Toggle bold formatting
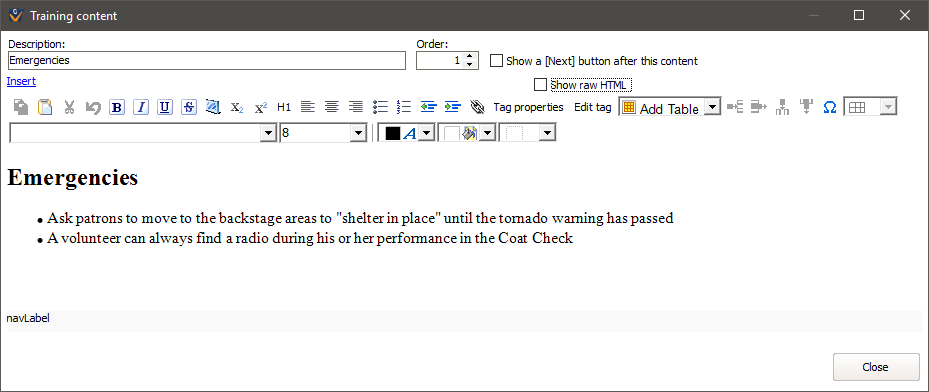This screenshot has height=392, width=929. click(x=117, y=107)
